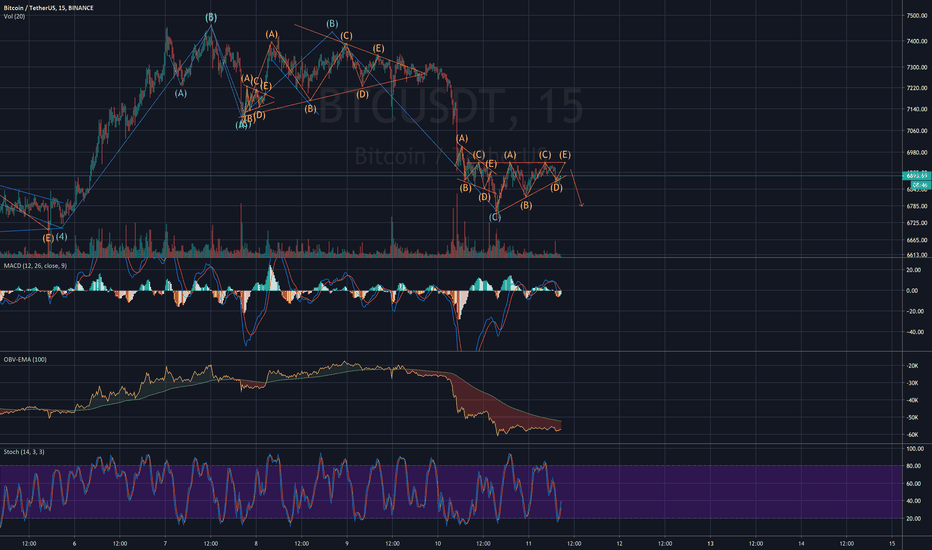932x550 pixels.
Task: Click the 40.00 value on Stoch scale
Action: tap(914, 501)
